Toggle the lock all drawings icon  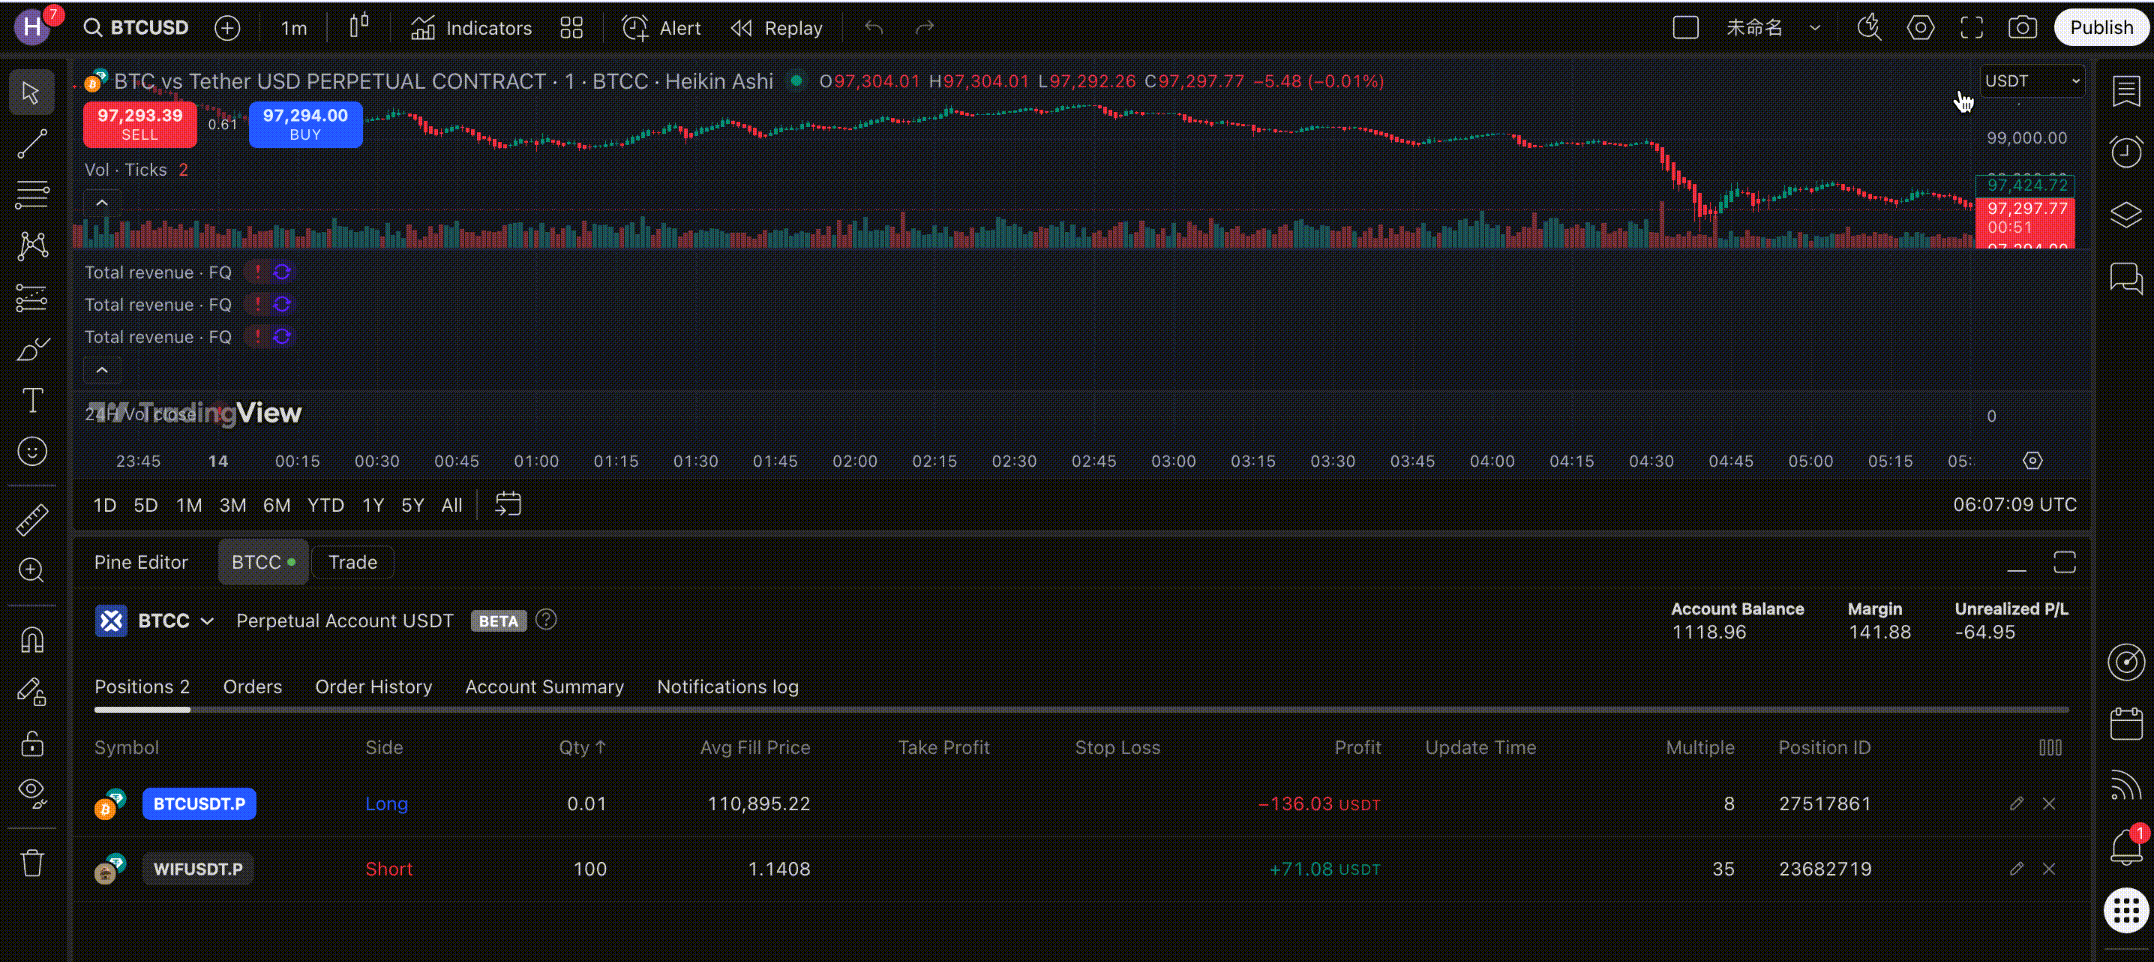(32, 743)
